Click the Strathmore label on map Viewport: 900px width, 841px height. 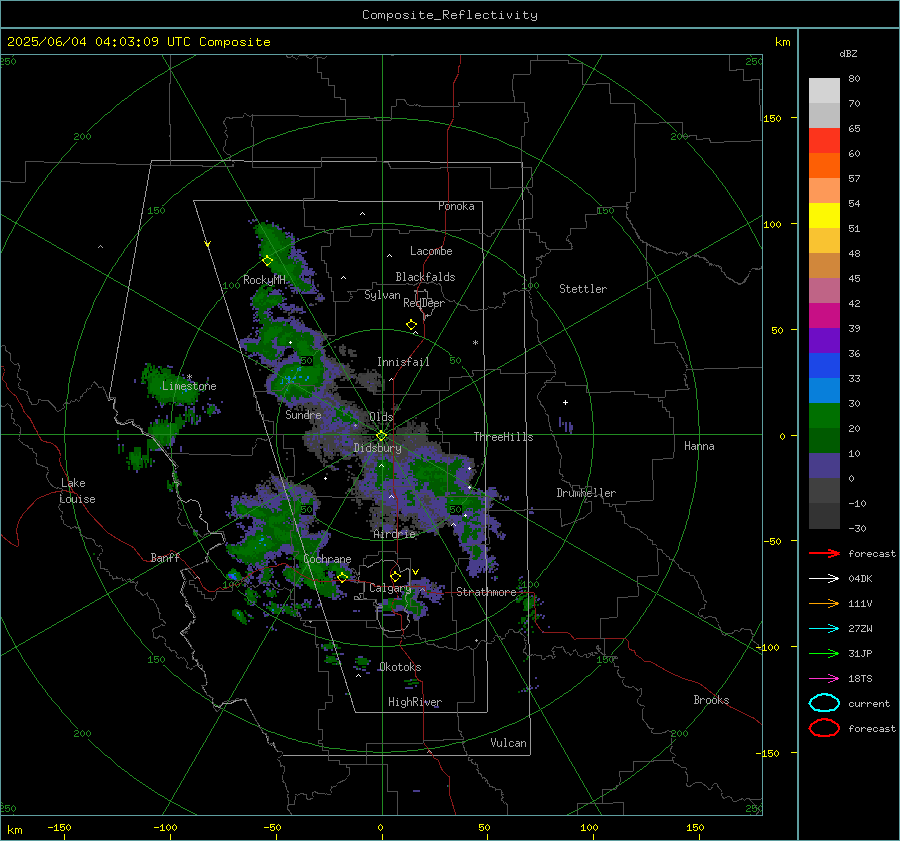pos(487,592)
